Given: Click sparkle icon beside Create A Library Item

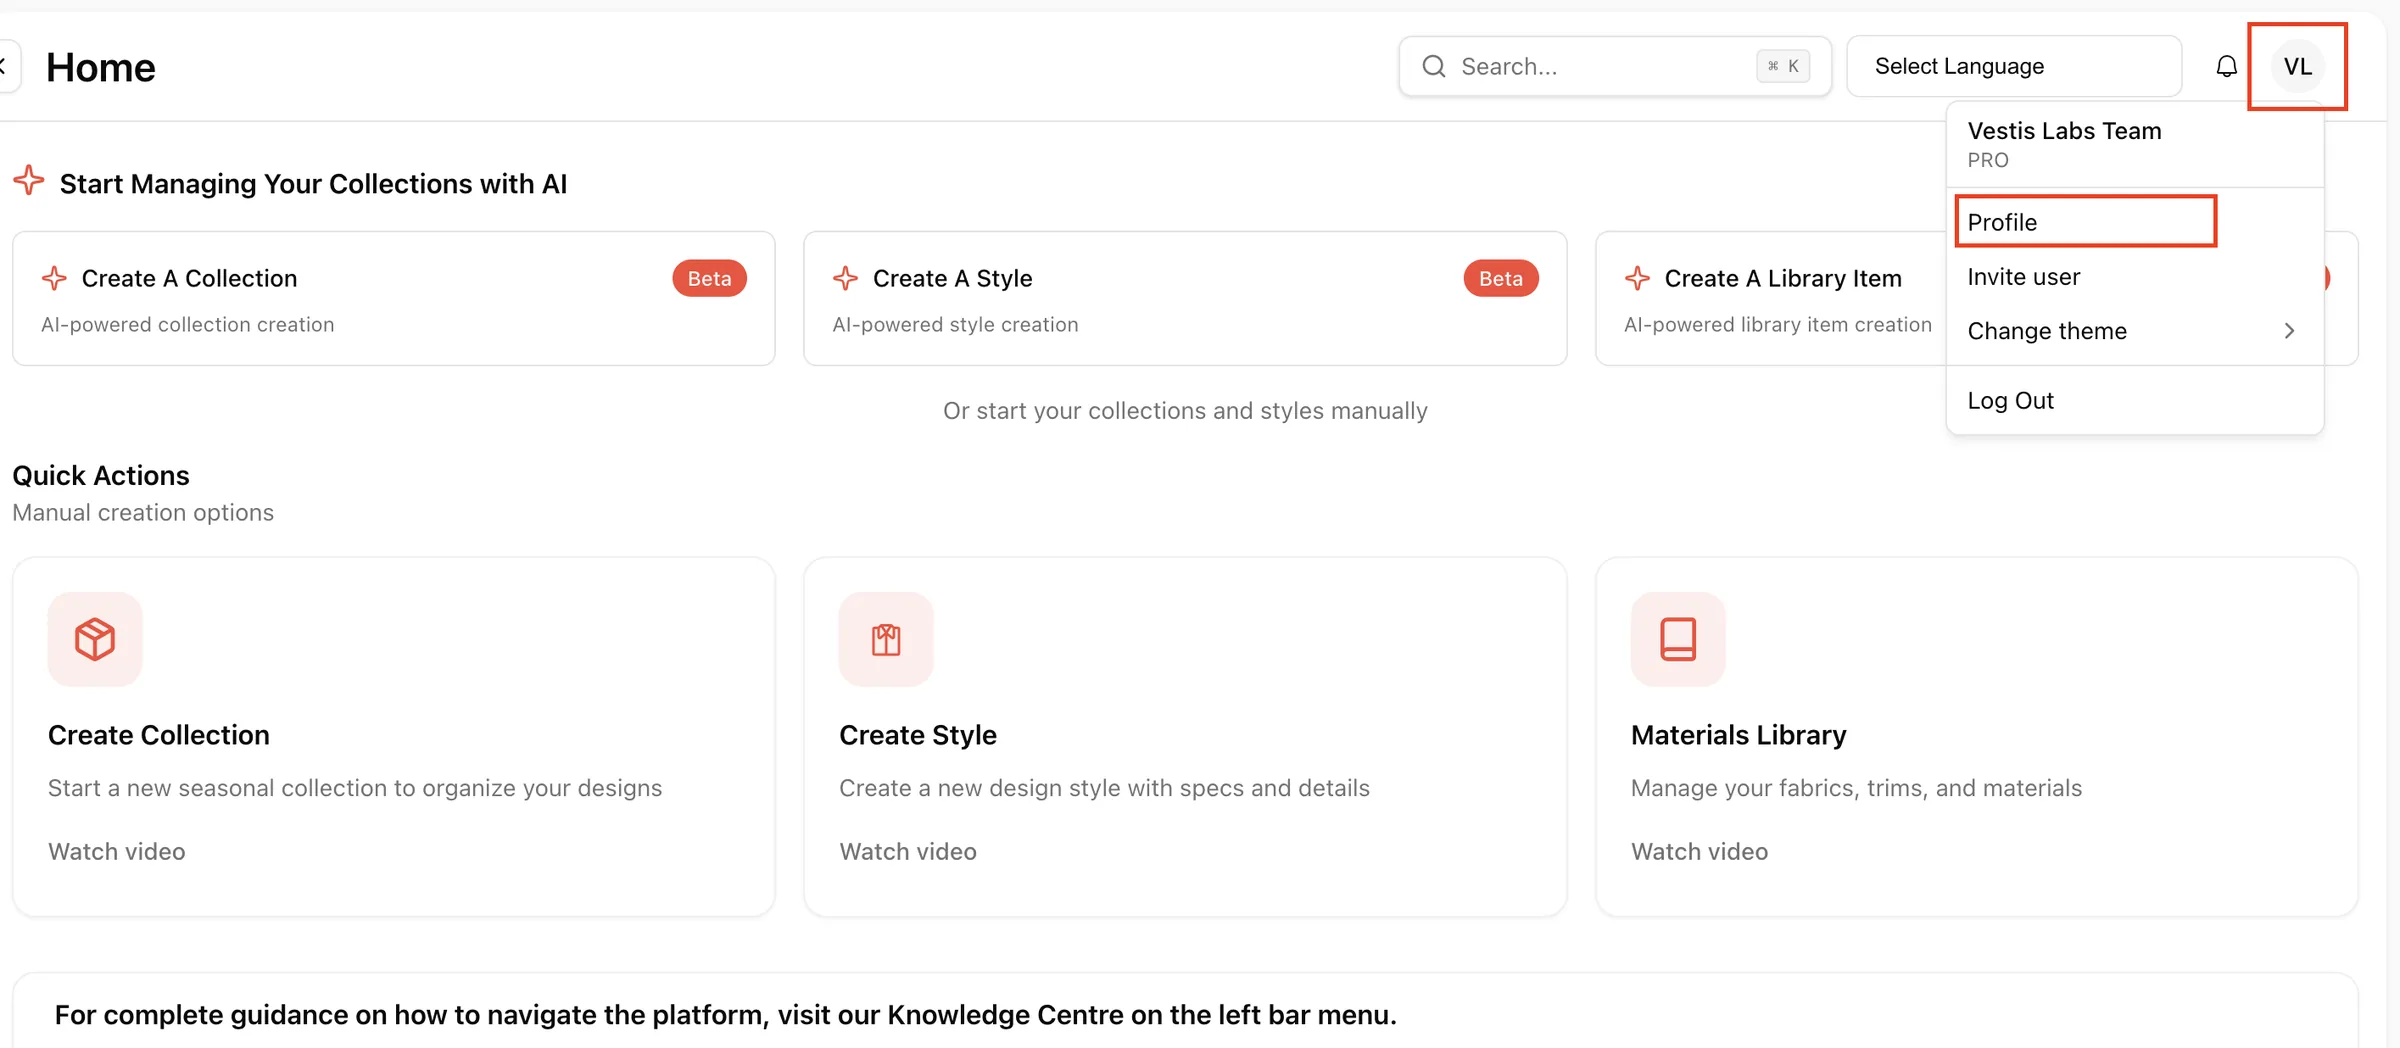Looking at the screenshot, I should (x=1637, y=278).
